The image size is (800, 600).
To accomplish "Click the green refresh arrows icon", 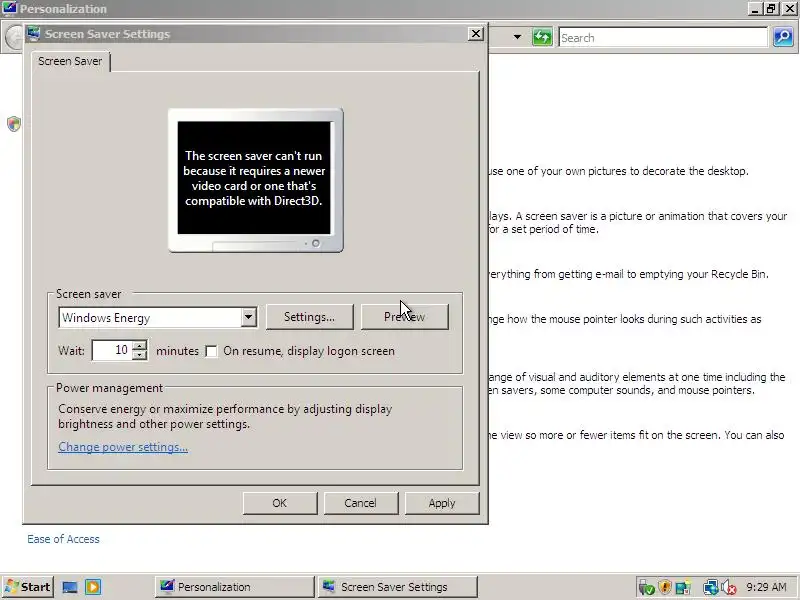I will pos(542,37).
